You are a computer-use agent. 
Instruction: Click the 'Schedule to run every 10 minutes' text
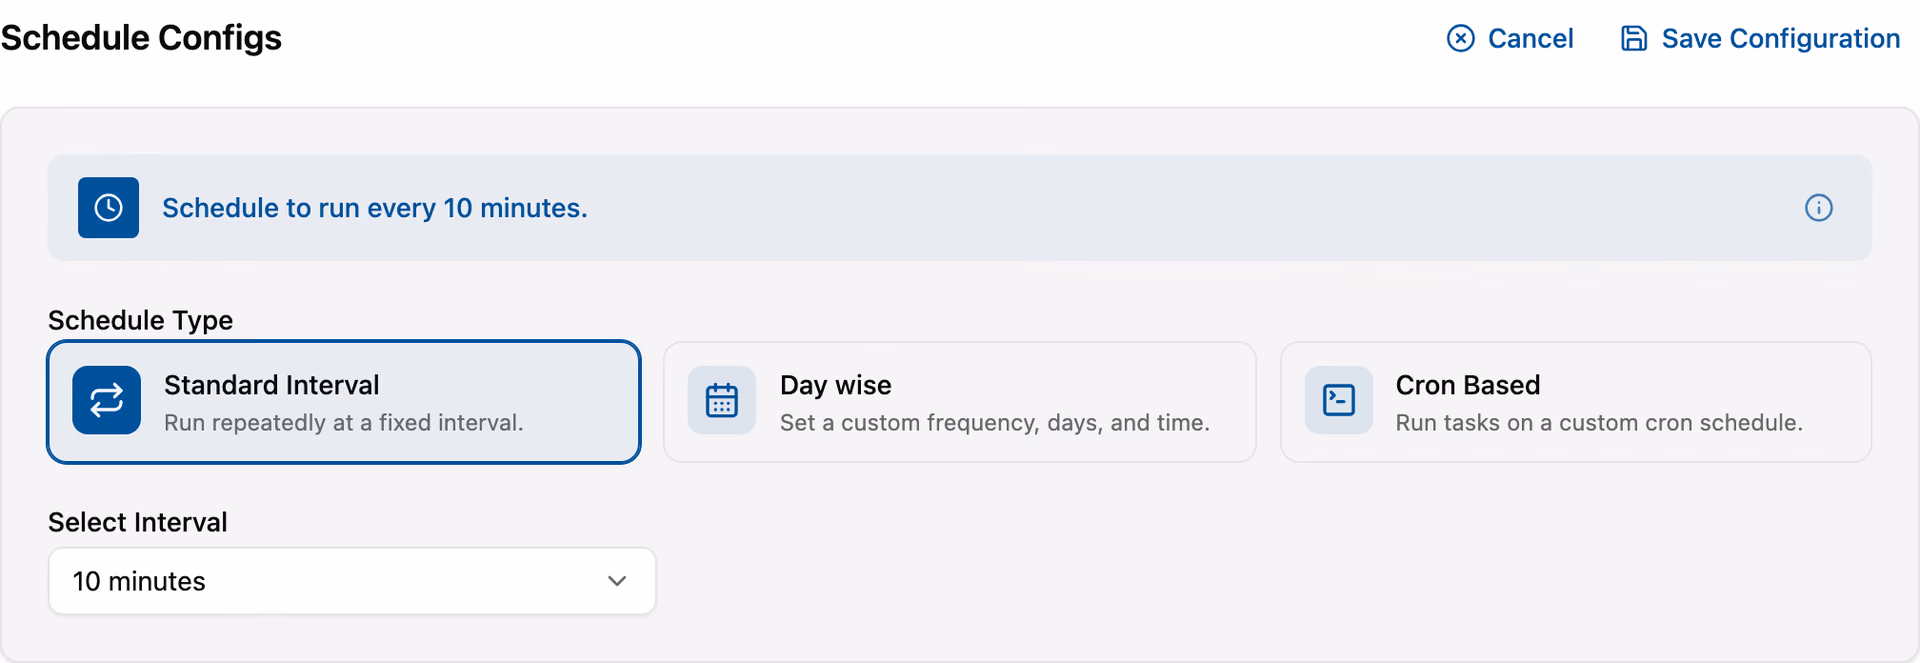(375, 208)
